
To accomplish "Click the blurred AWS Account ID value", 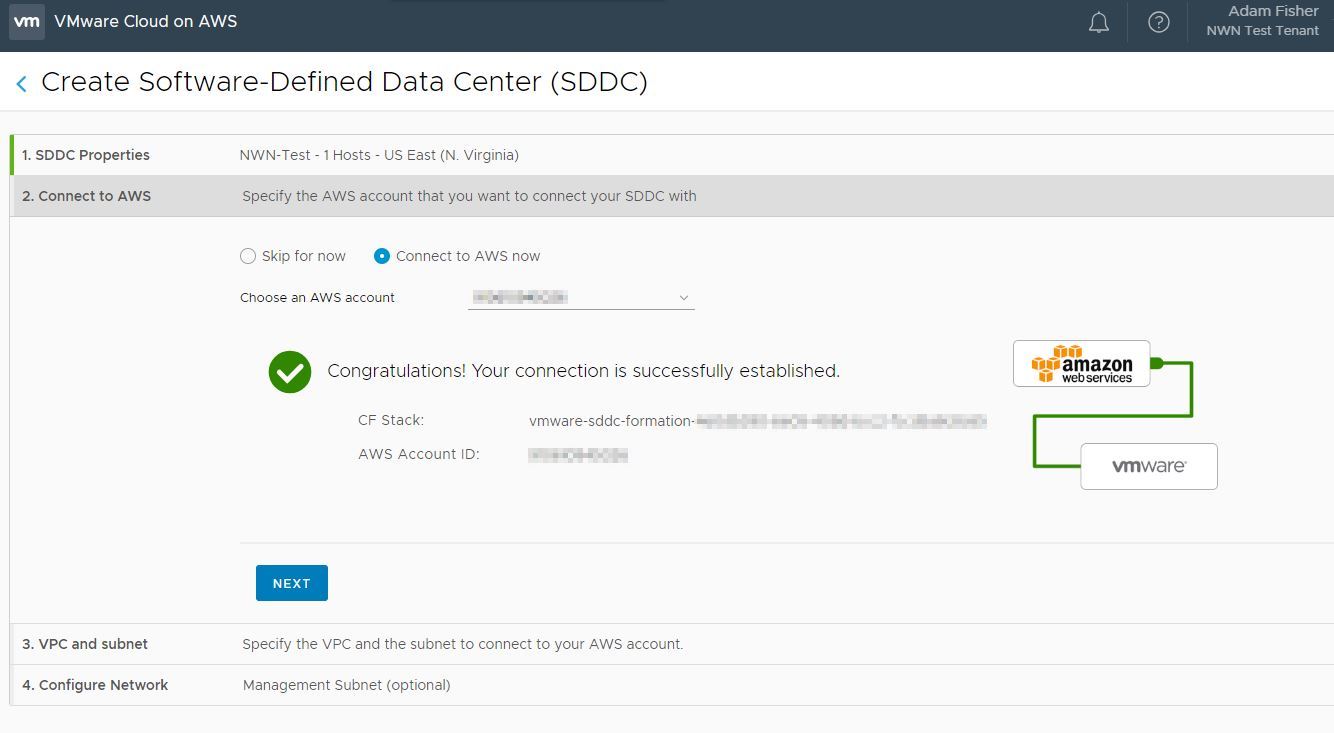I will (x=578, y=455).
